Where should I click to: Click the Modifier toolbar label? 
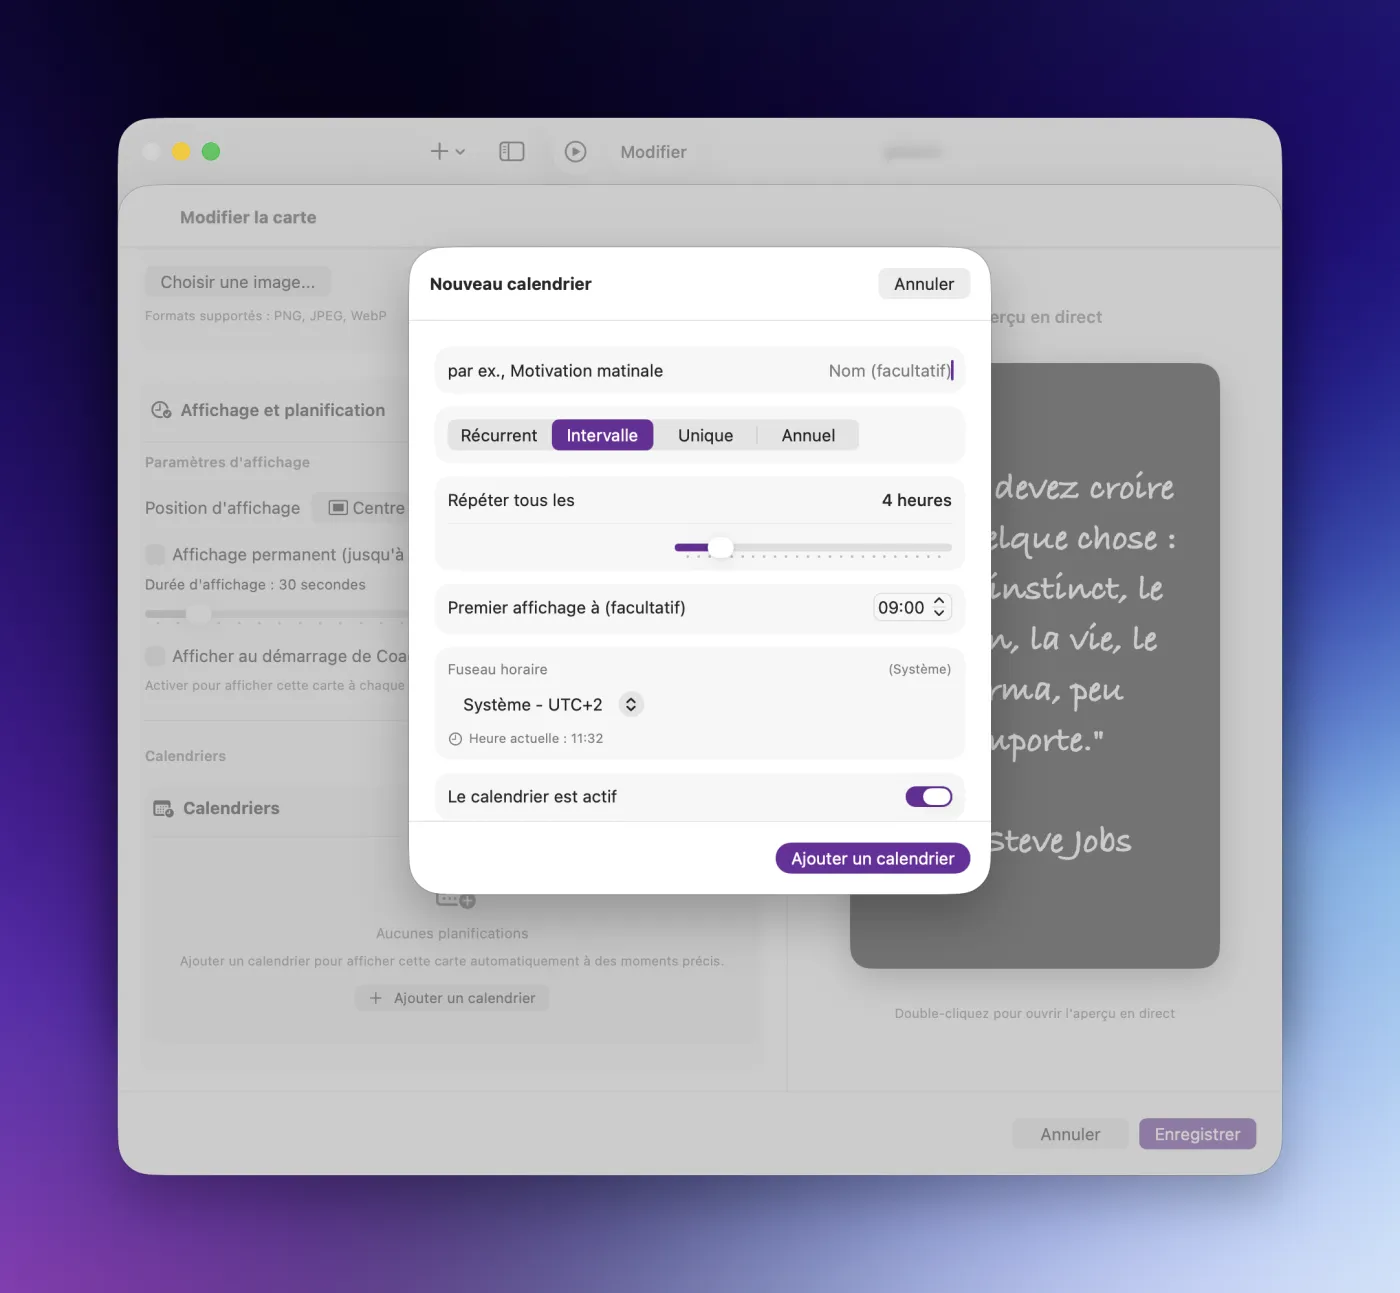653,152
